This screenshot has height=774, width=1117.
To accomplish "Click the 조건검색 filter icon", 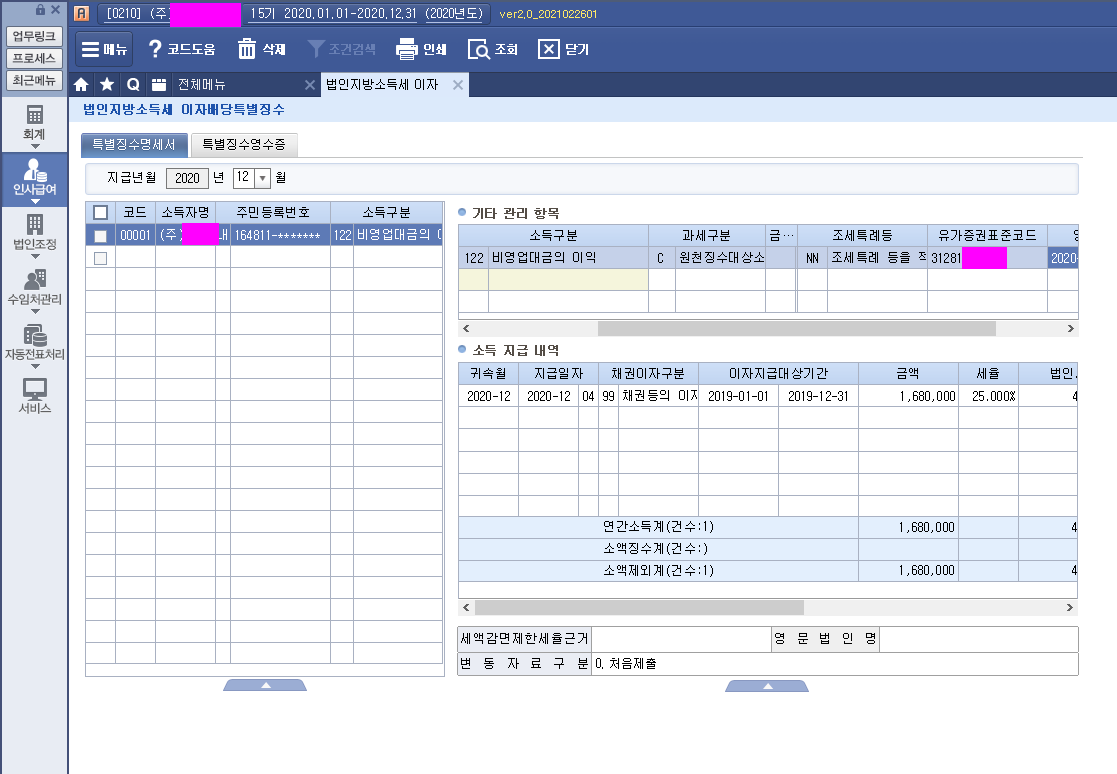I will coord(316,49).
